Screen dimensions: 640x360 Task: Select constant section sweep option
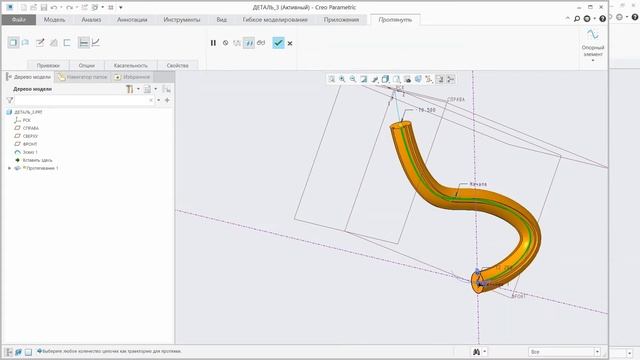[x=83, y=42]
